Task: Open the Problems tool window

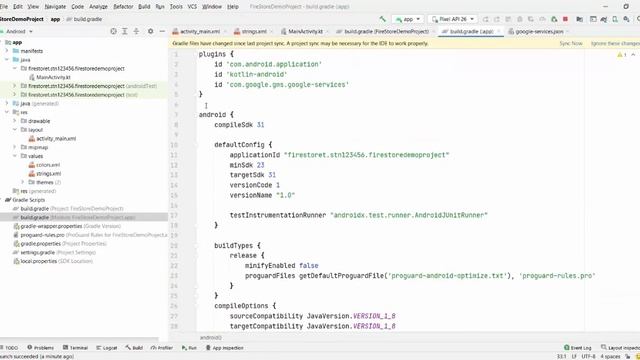Action: click(40, 348)
